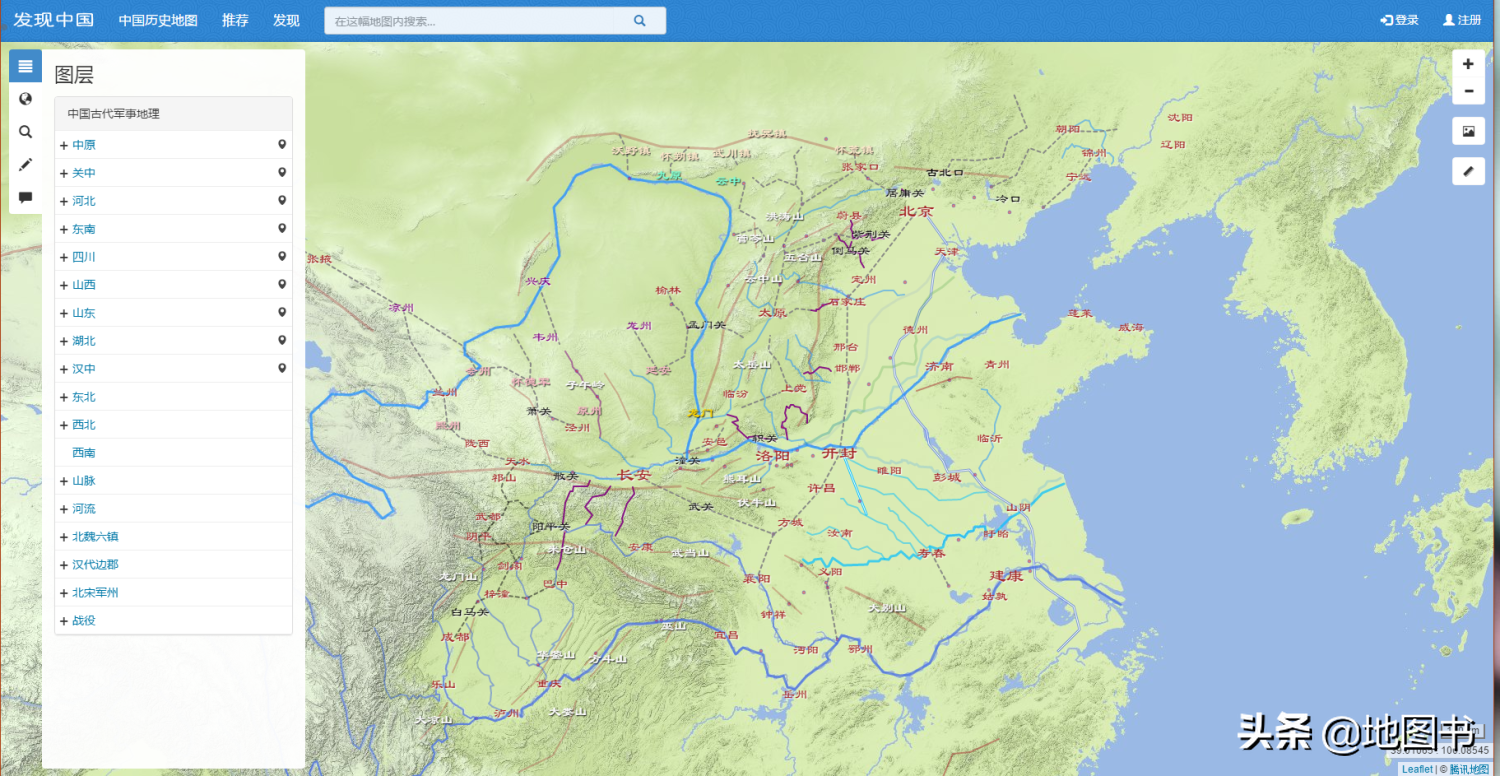Select the pencil edit icon in left sidebar
This screenshot has width=1500, height=776.
(x=25, y=164)
